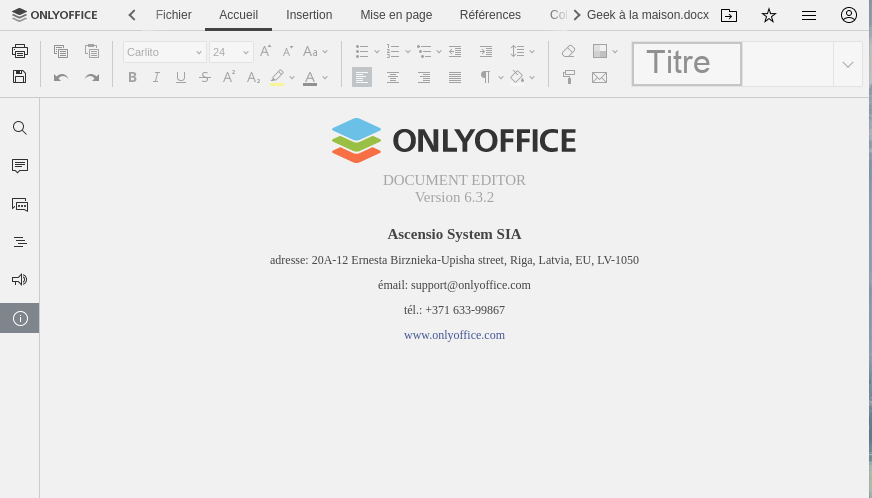Click the ONLYOFFICE header logo
The height and width of the screenshot is (498, 872).
click(54, 15)
